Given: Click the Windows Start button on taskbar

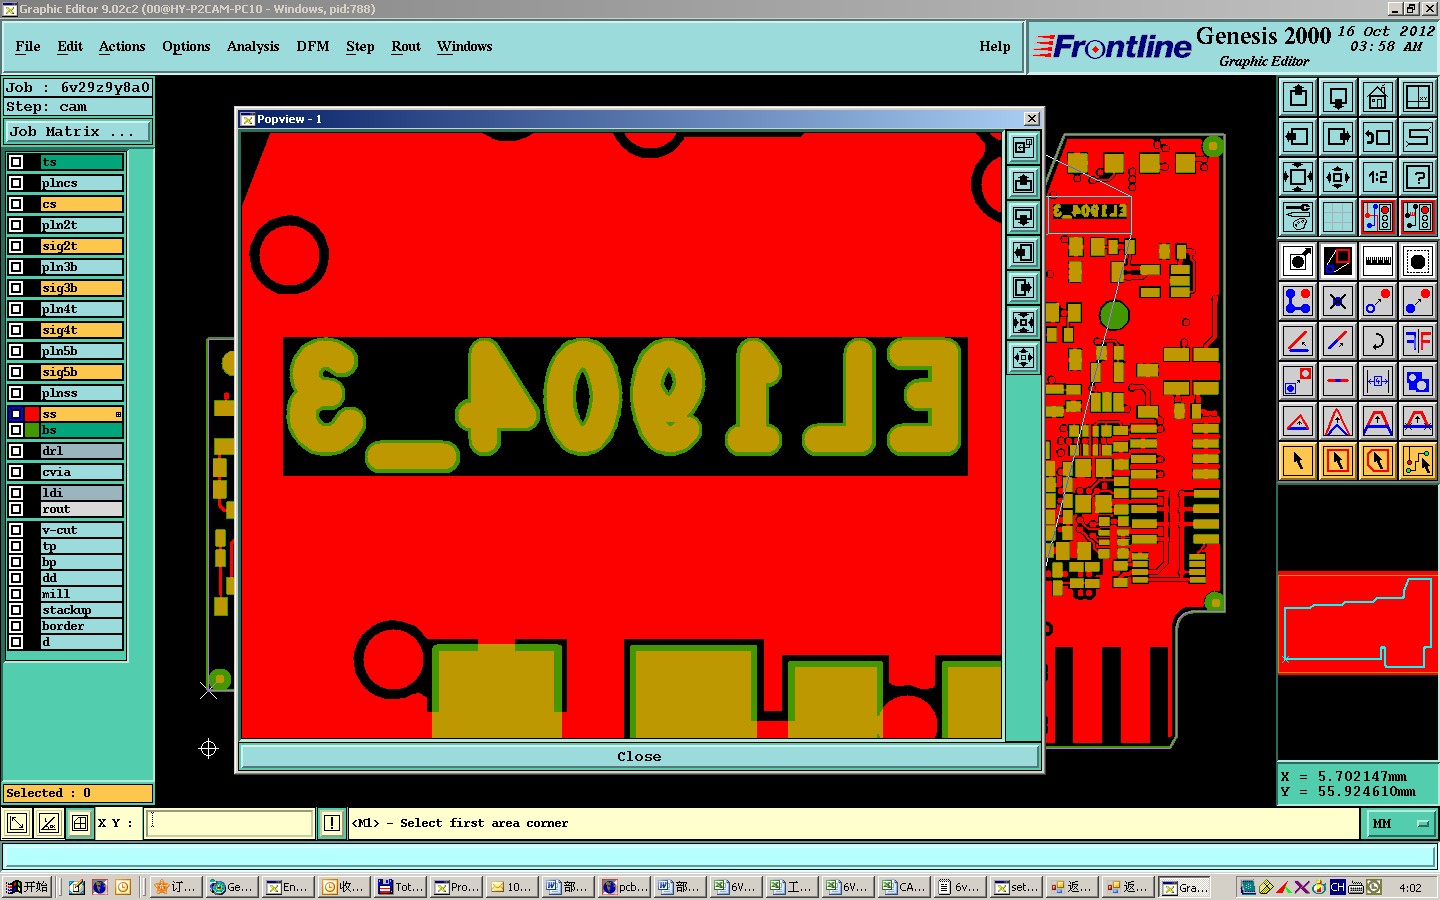Looking at the screenshot, I should pos(28,887).
